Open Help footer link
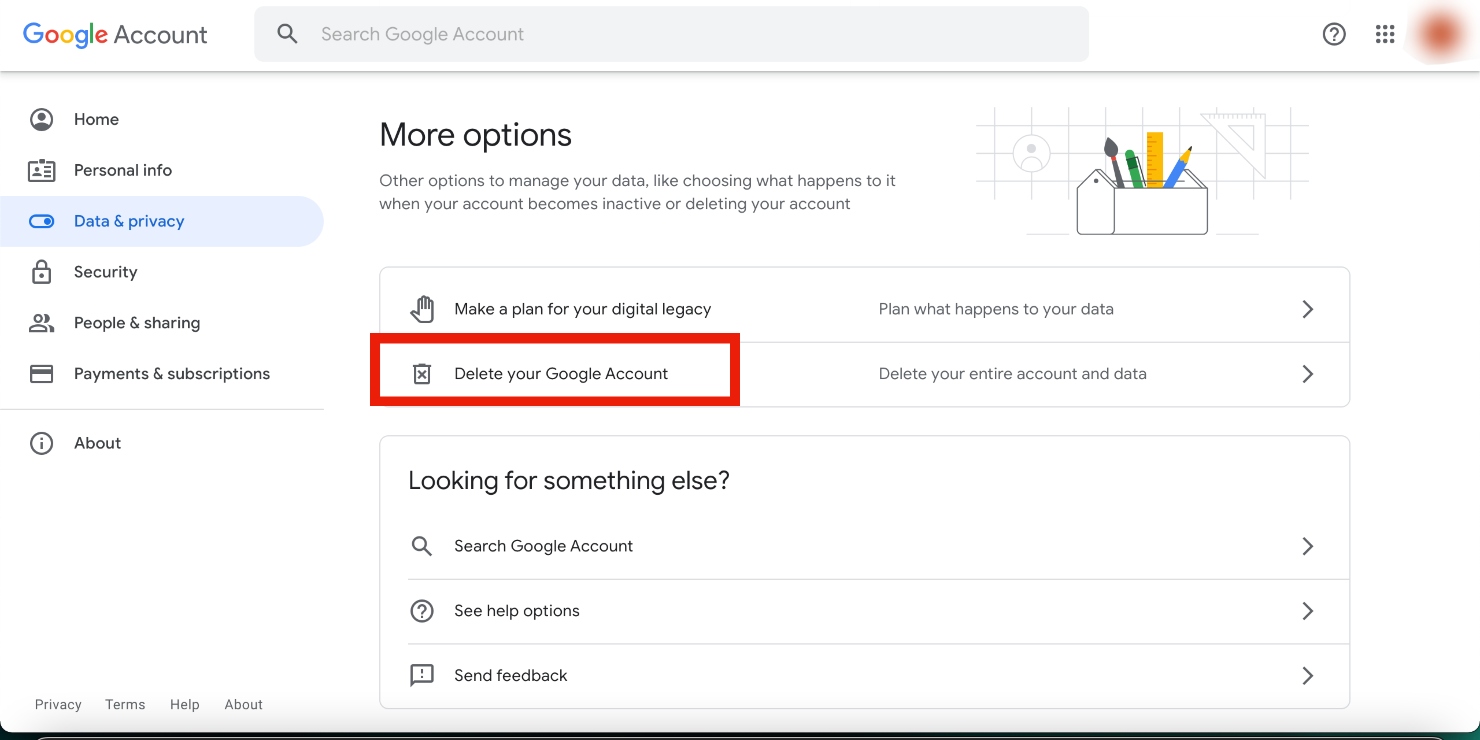 point(185,704)
